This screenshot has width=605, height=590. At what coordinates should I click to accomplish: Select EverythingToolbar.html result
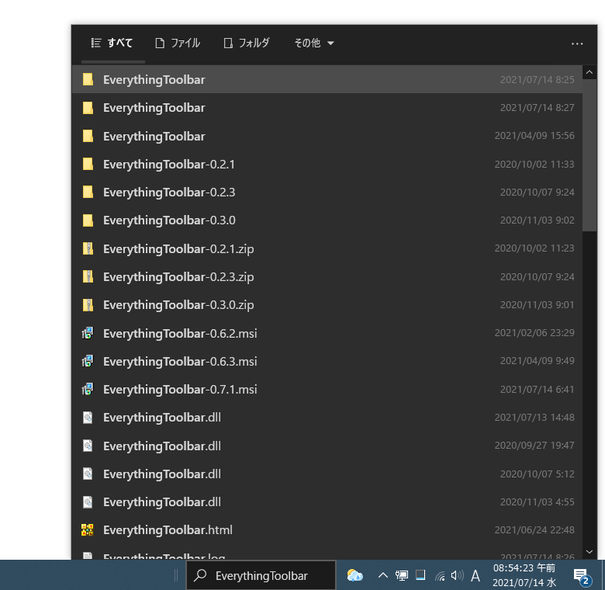pos(327,530)
